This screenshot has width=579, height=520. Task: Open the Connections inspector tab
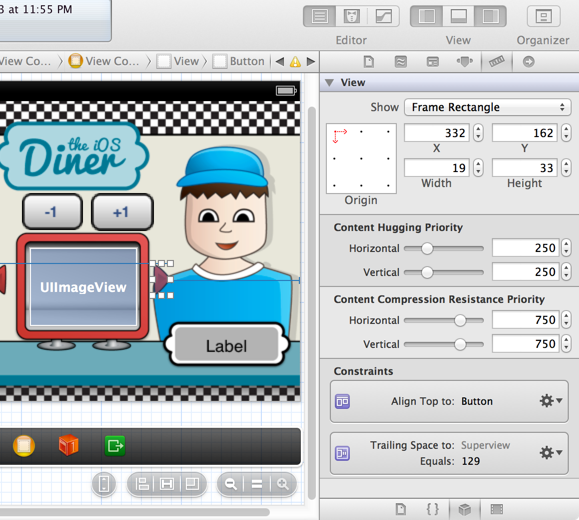pyautogui.click(x=528, y=61)
